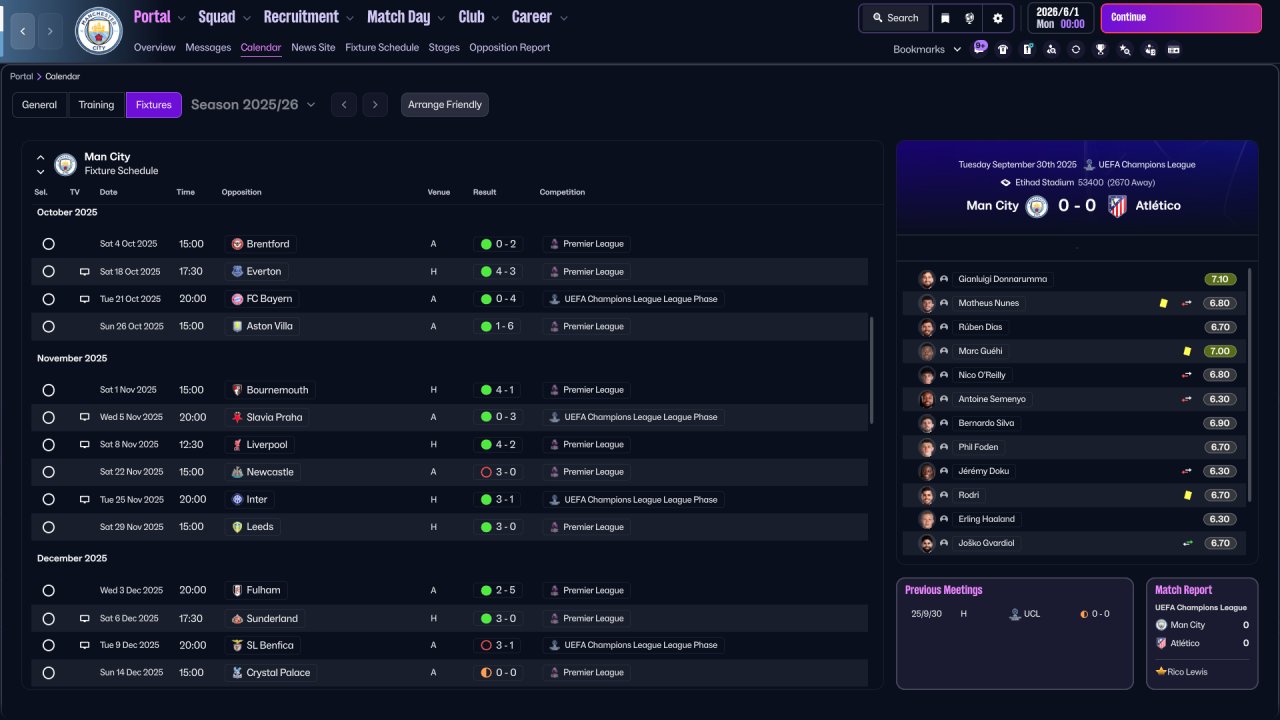Click the TV icon for the Everton fixture

85,272
